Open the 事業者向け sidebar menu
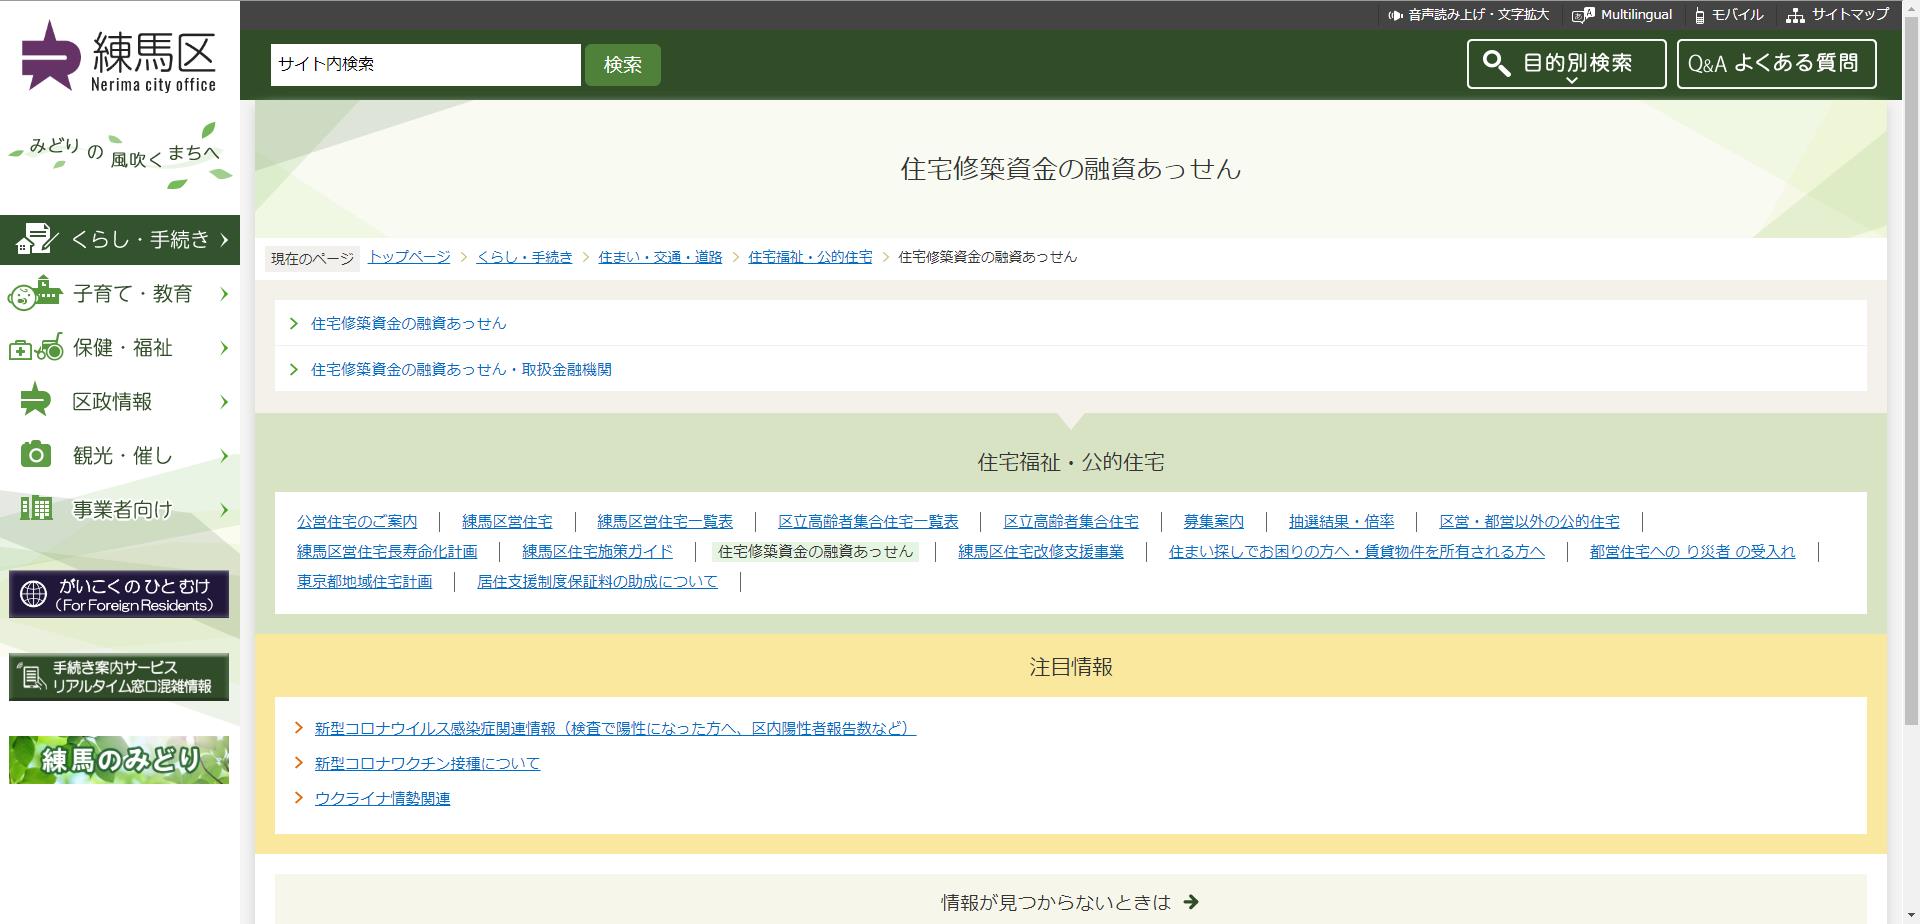The height and width of the screenshot is (924, 1920). point(120,510)
